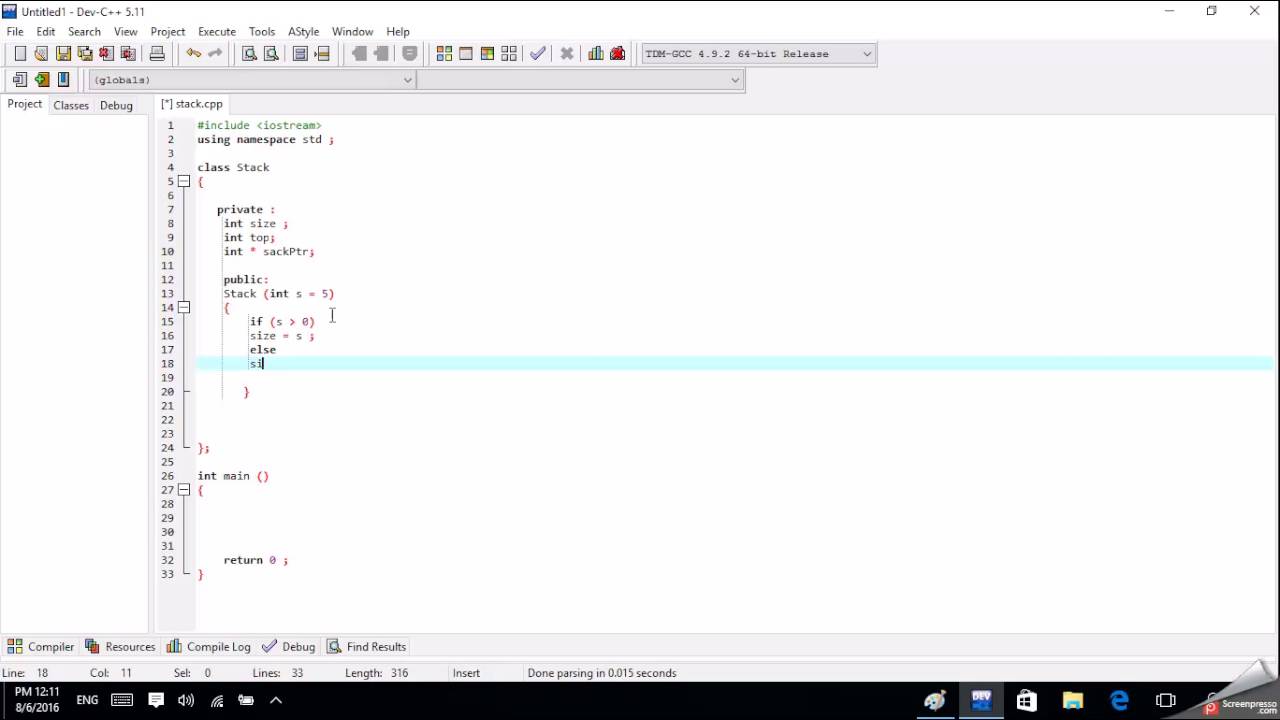Click the Goto function toolbar icon

300,54
